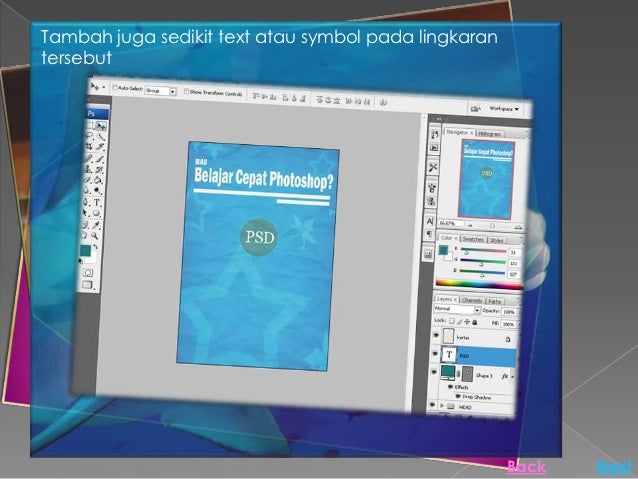Hide the Drop Shadow effect
The height and width of the screenshot is (479, 638).
pos(457,396)
